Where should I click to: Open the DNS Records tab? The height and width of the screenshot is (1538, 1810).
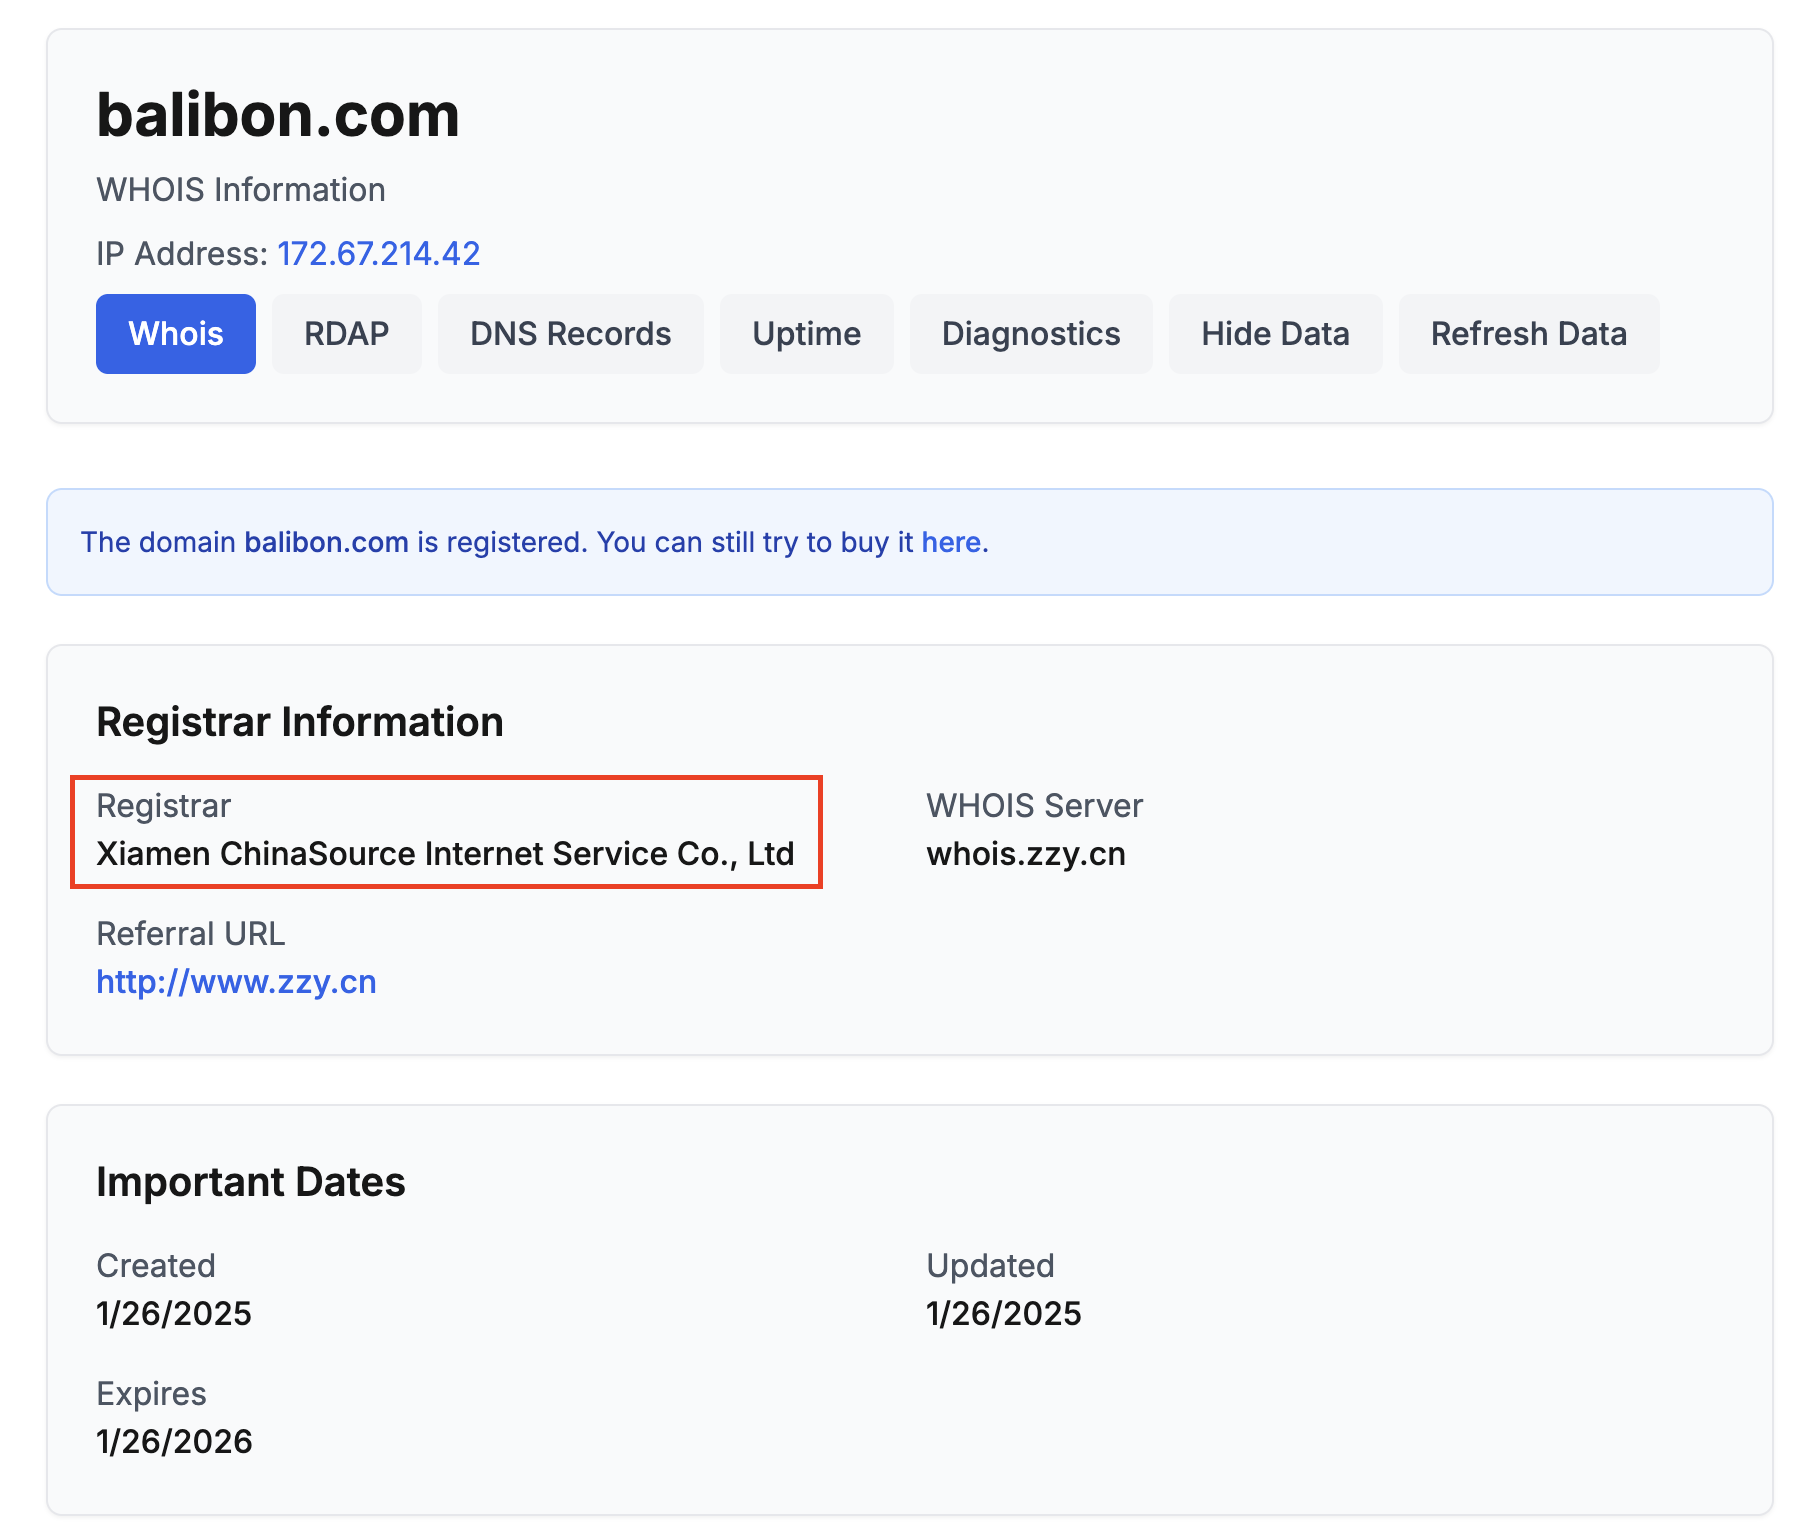(x=570, y=334)
